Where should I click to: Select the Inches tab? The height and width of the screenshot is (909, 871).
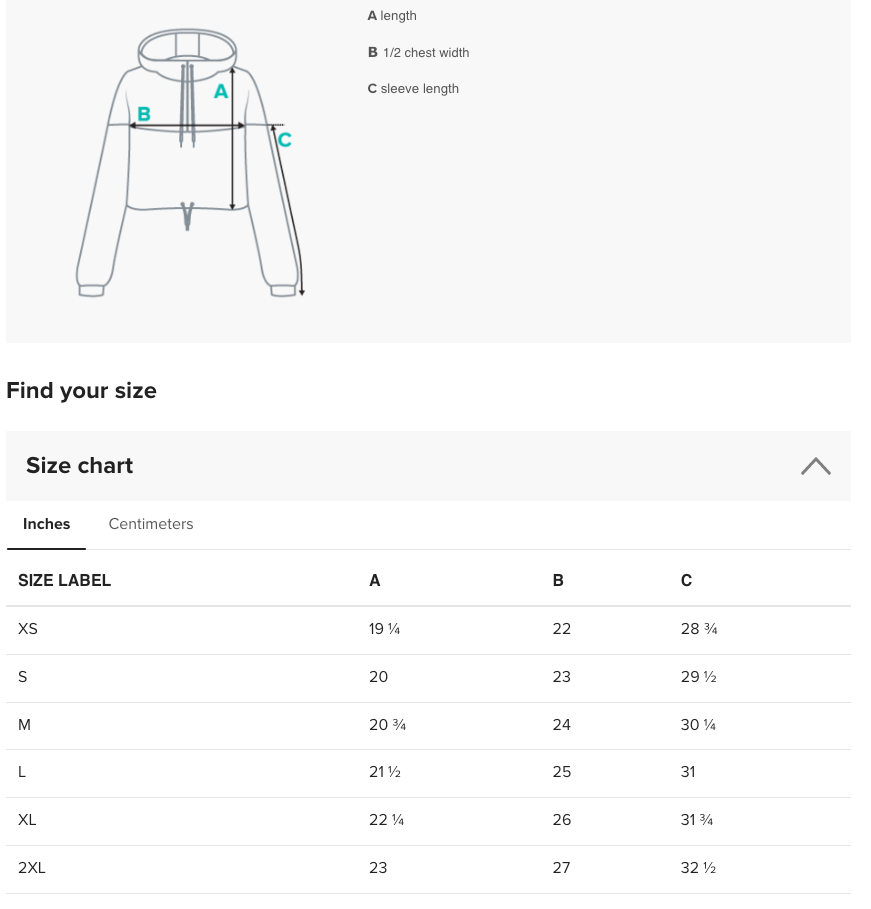click(46, 524)
